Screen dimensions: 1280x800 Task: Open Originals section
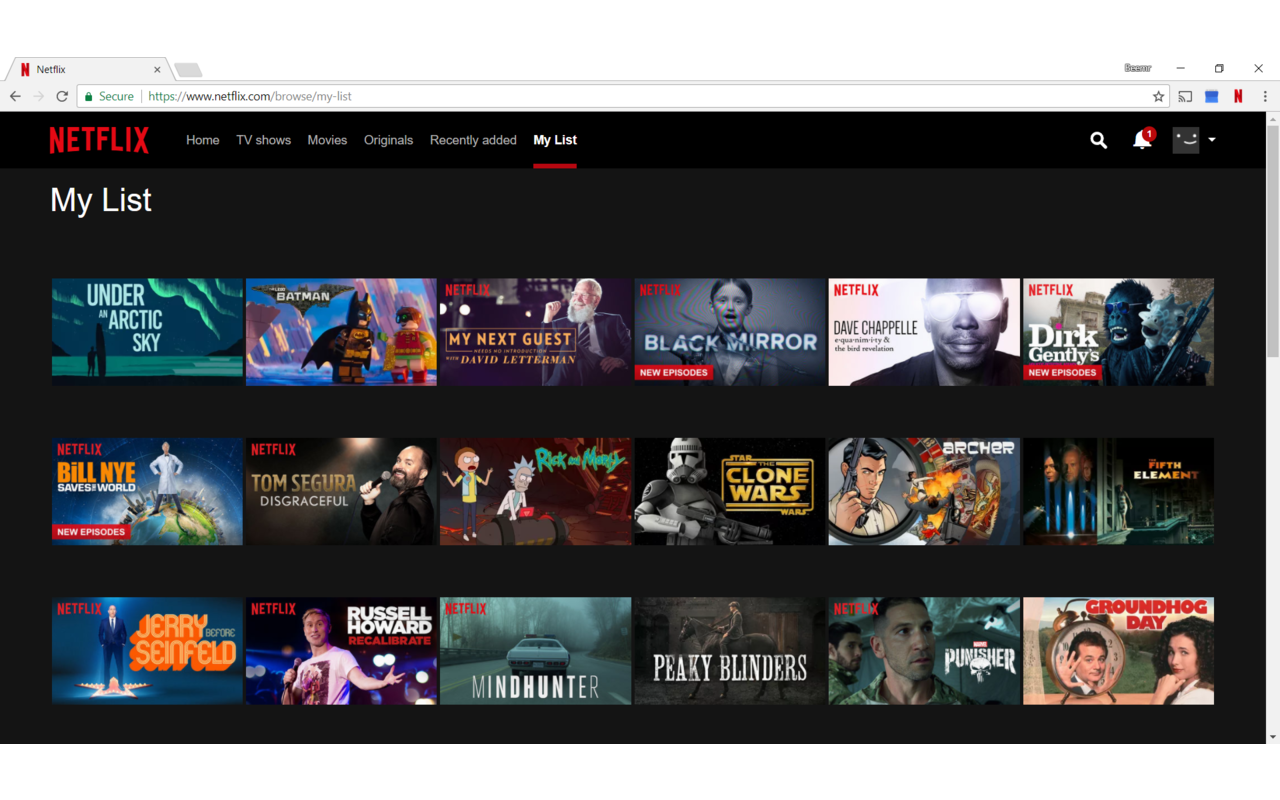(x=388, y=140)
